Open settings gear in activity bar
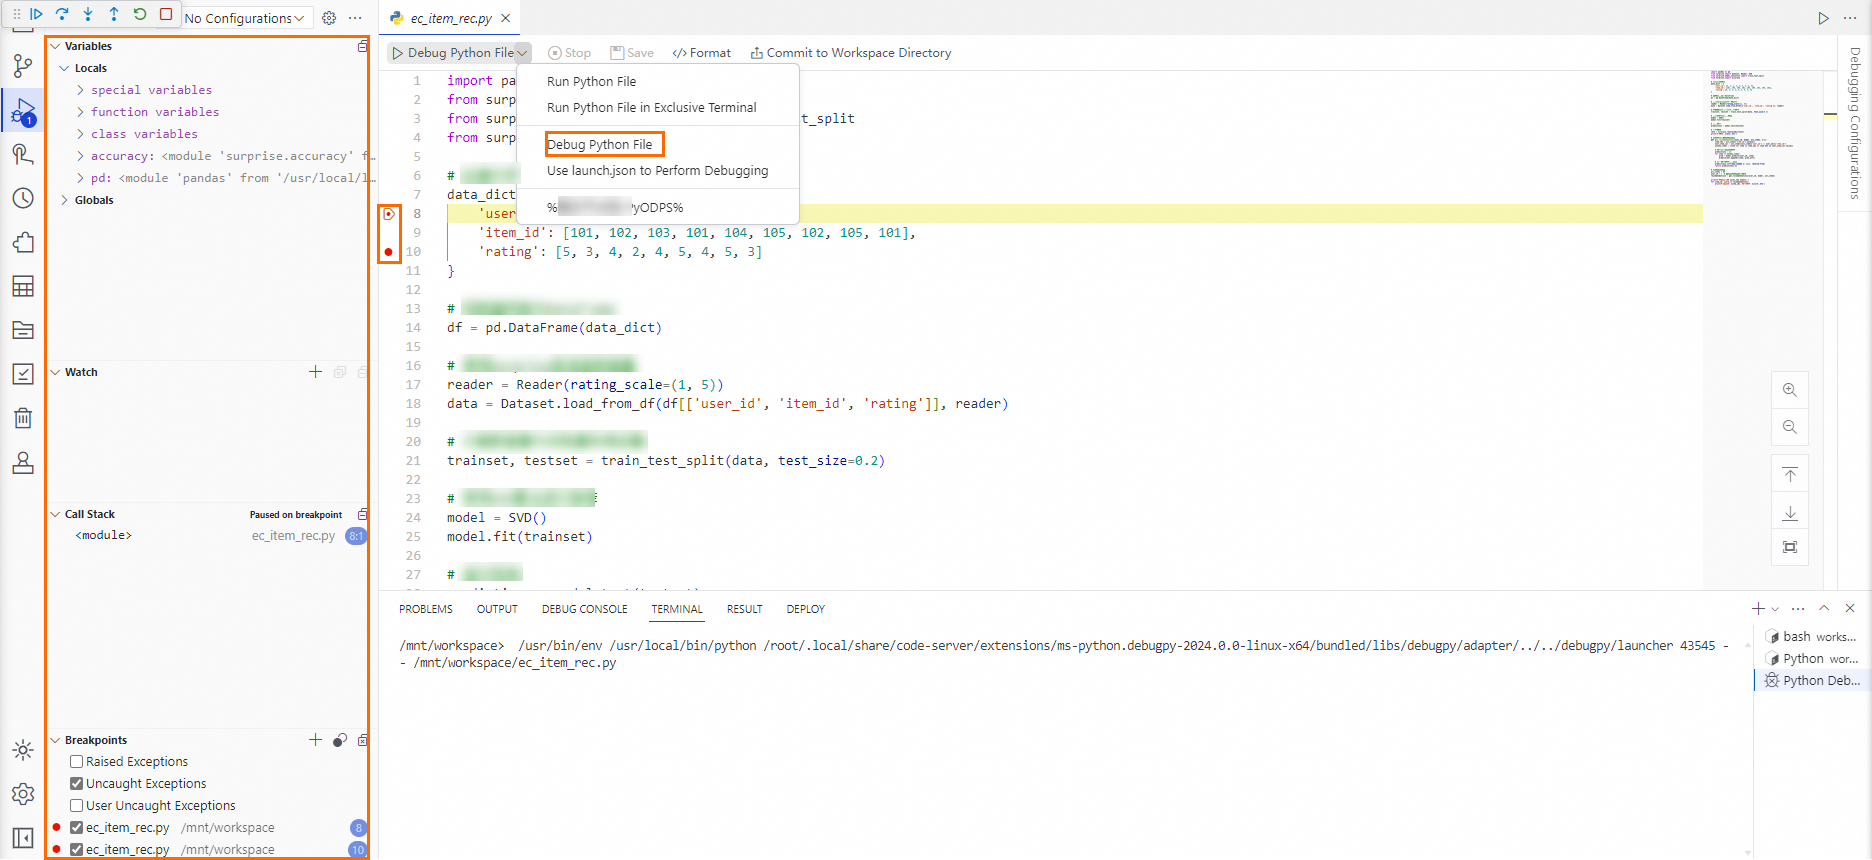1872x860 pixels. point(23,794)
